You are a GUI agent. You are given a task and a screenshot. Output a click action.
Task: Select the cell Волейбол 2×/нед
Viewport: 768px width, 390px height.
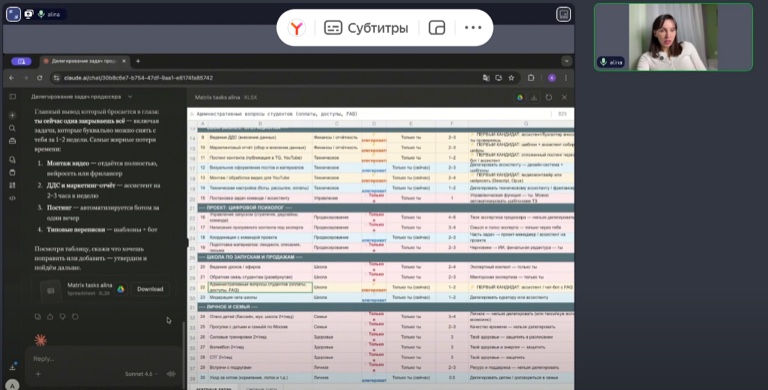coord(260,347)
